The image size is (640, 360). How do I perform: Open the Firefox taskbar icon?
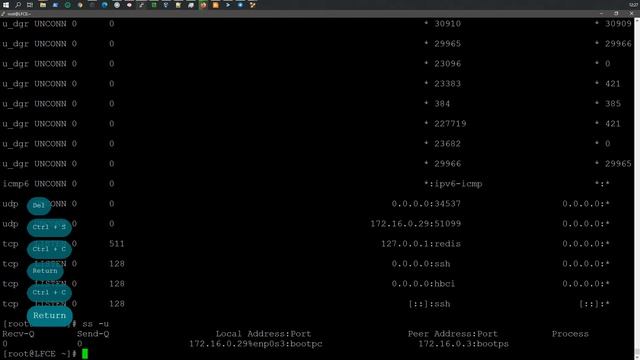click(203, 5)
